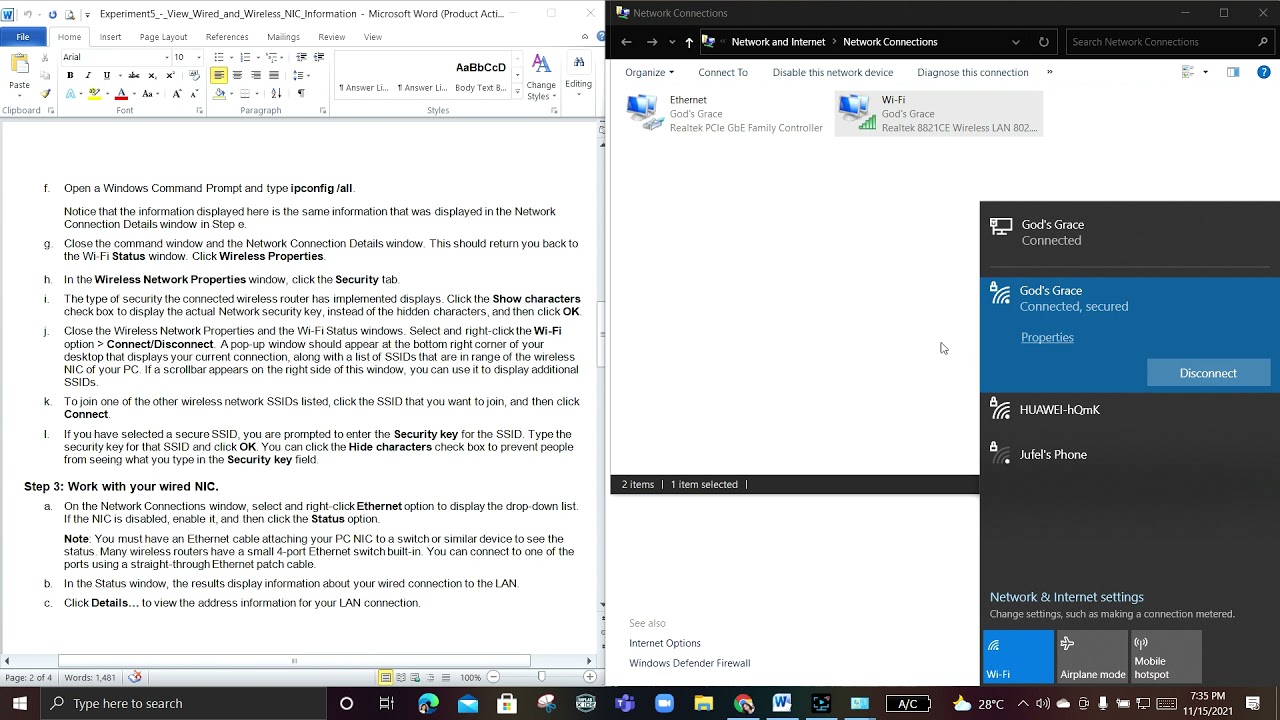
Task: Toggle Wi-Fi quick action tile
Action: 1018,656
